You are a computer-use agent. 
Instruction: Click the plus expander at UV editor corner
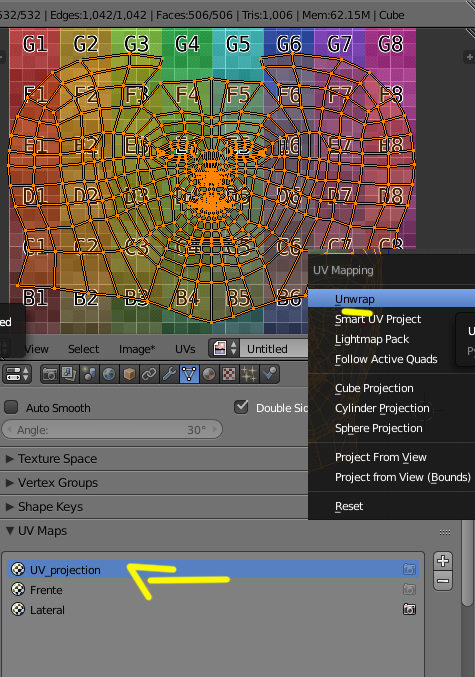point(469,57)
